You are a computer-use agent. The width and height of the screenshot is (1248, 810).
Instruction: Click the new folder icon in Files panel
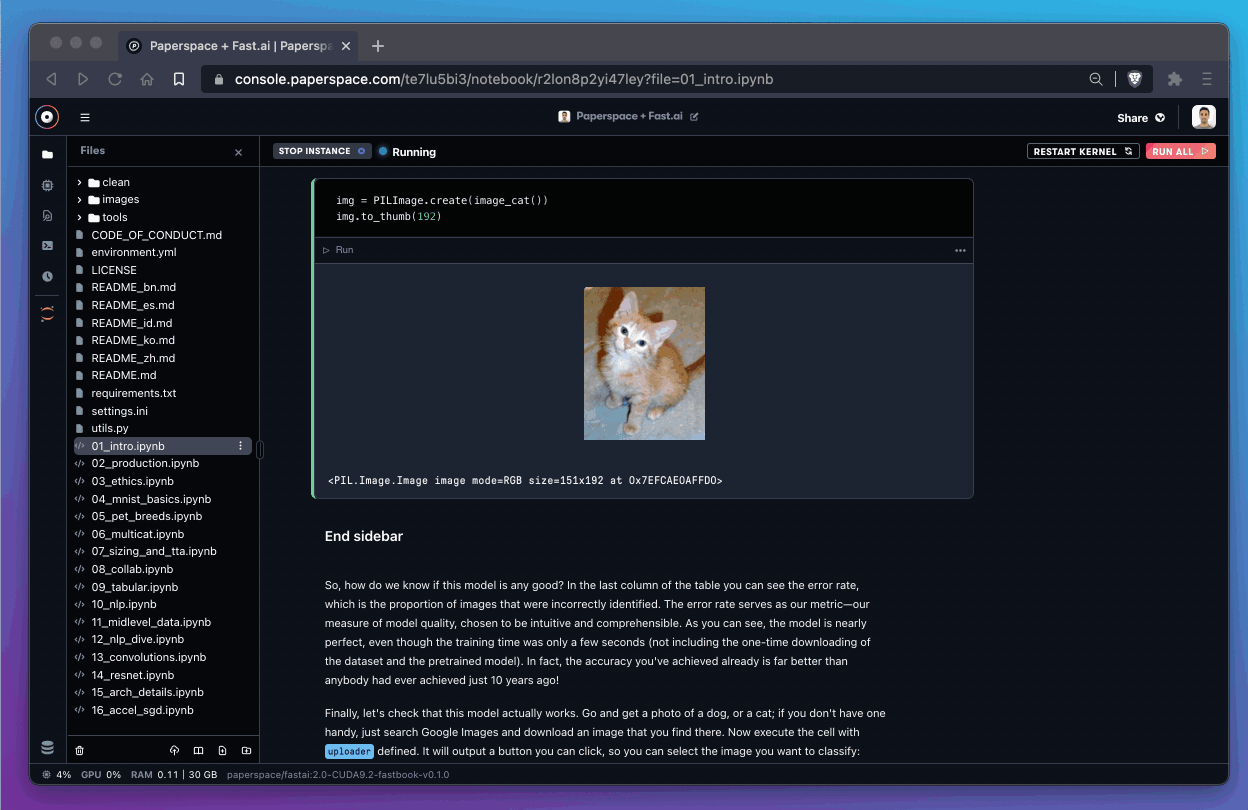click(246, 750)
